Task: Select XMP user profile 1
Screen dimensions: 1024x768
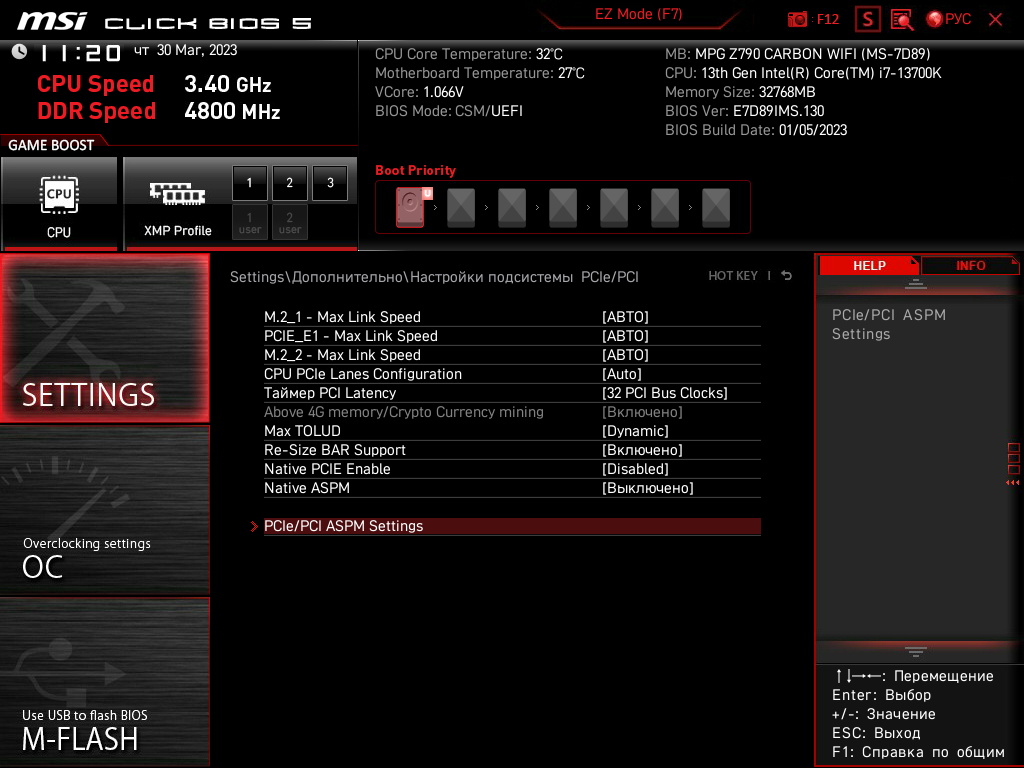Action: click(249, 222)
